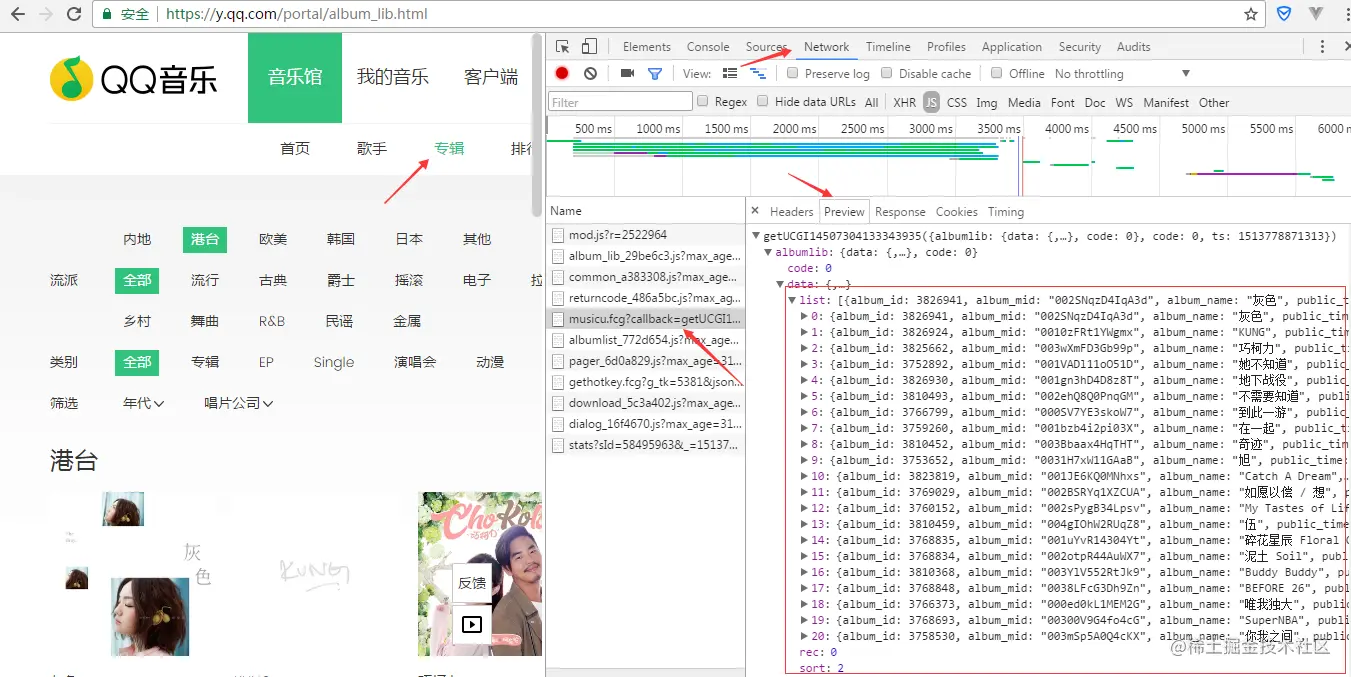Reload the page with the refresh icon
Image resolution: width=1351 pixels, height=677 pixels.
coord(74,14)
